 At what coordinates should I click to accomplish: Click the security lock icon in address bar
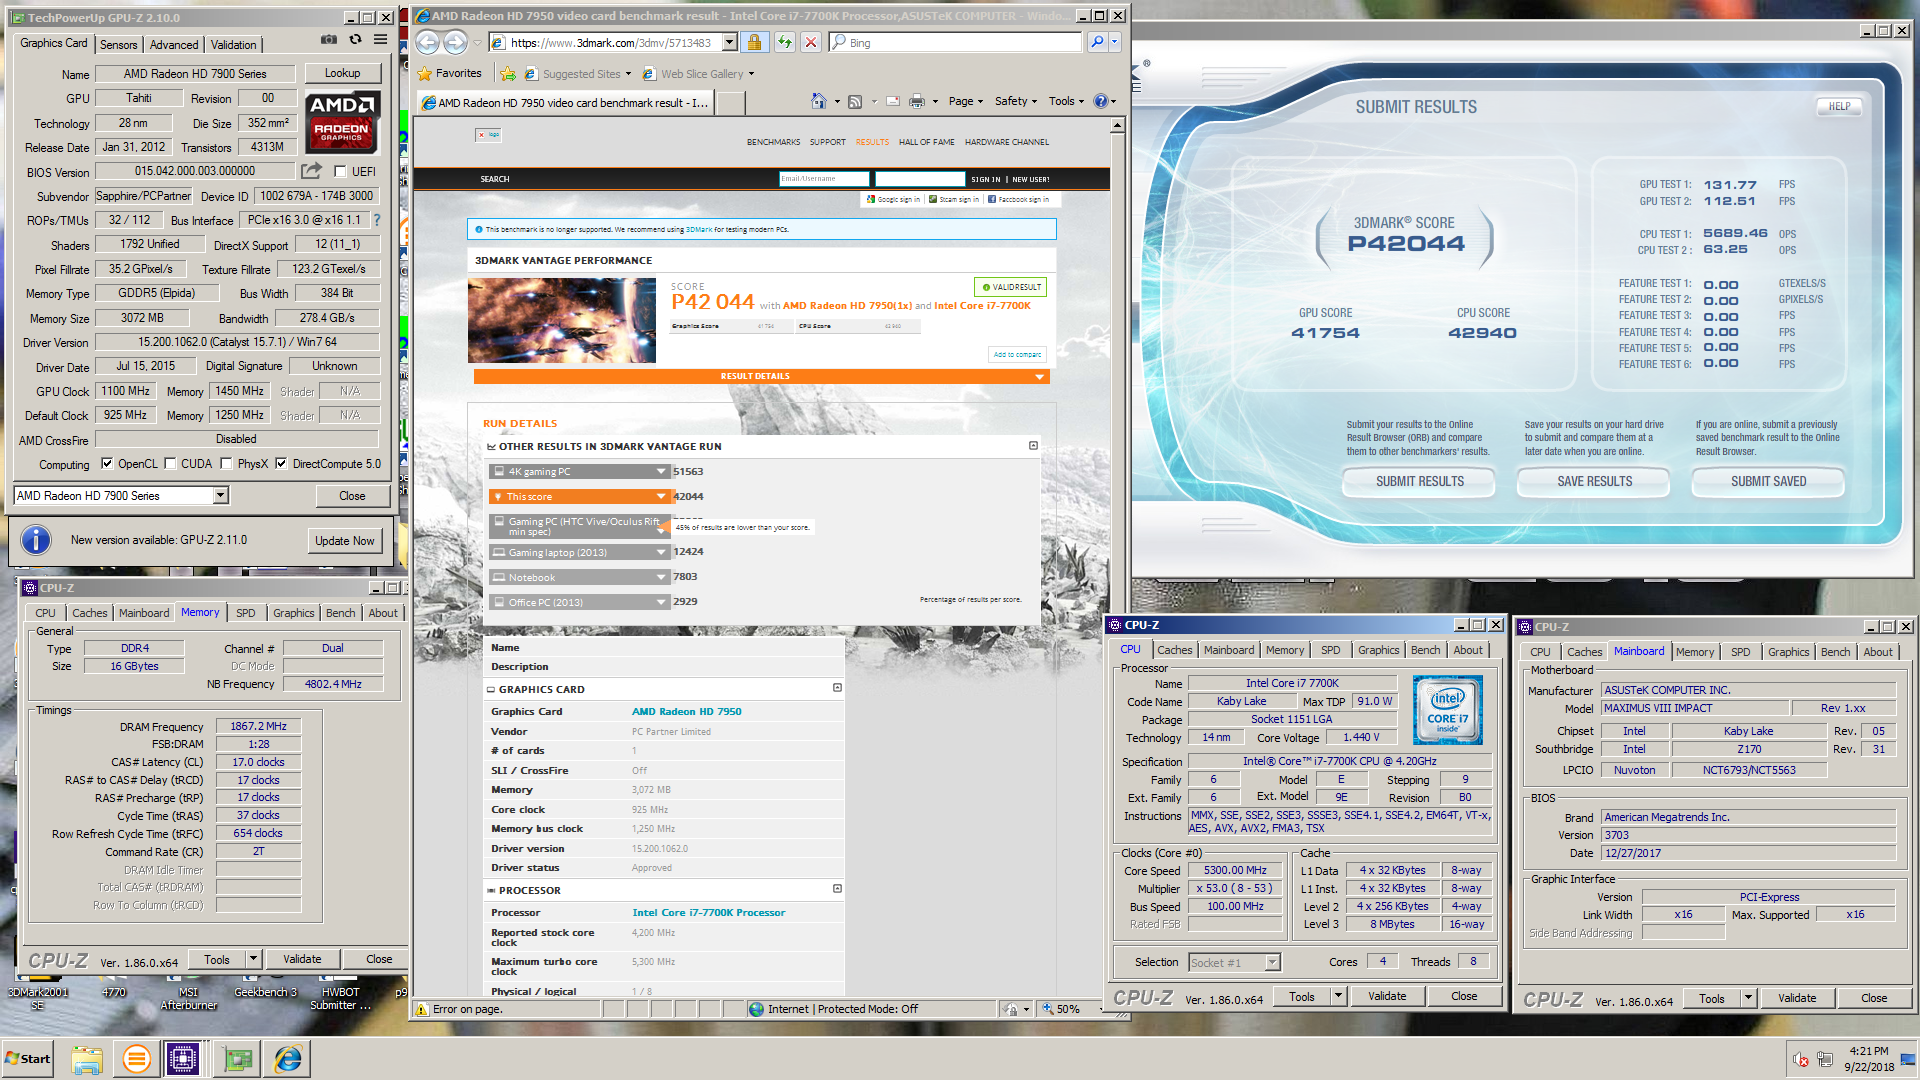pos(755,42)
